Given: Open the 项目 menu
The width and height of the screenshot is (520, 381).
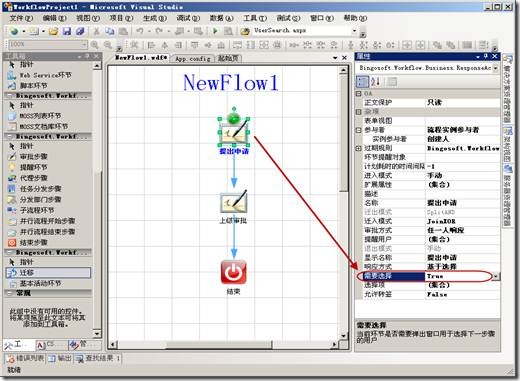Looking at the screenshot, I should click(121, 18).
